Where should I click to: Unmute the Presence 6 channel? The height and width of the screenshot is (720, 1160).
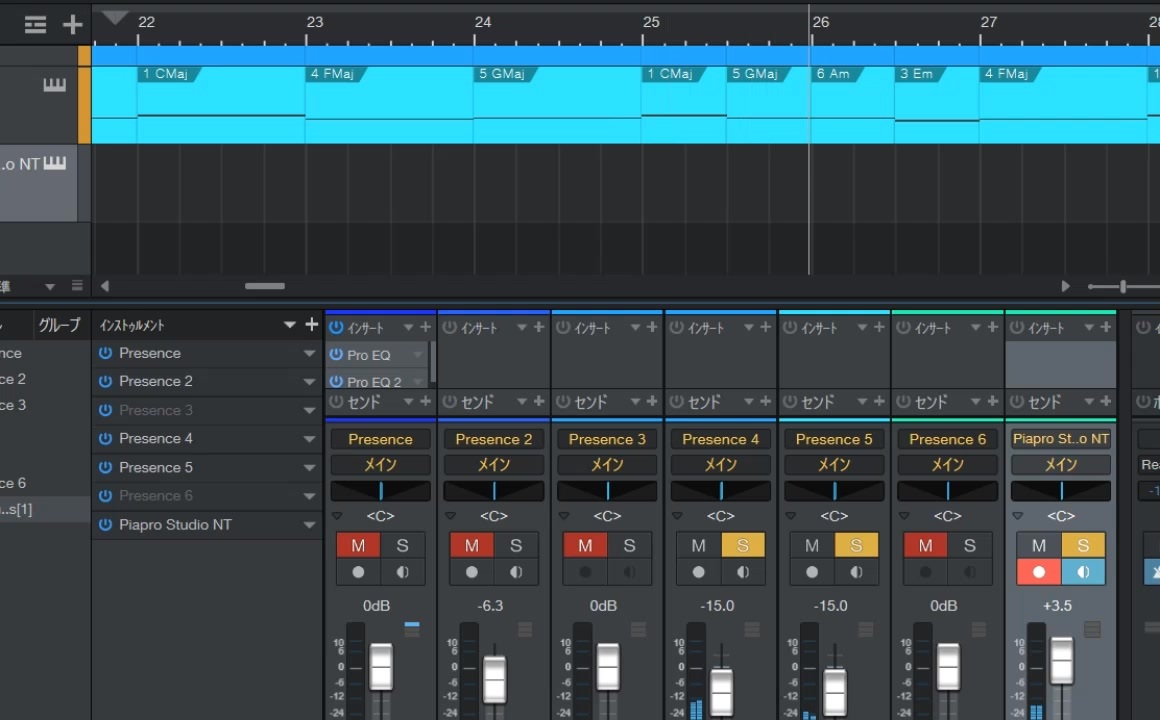925,545
